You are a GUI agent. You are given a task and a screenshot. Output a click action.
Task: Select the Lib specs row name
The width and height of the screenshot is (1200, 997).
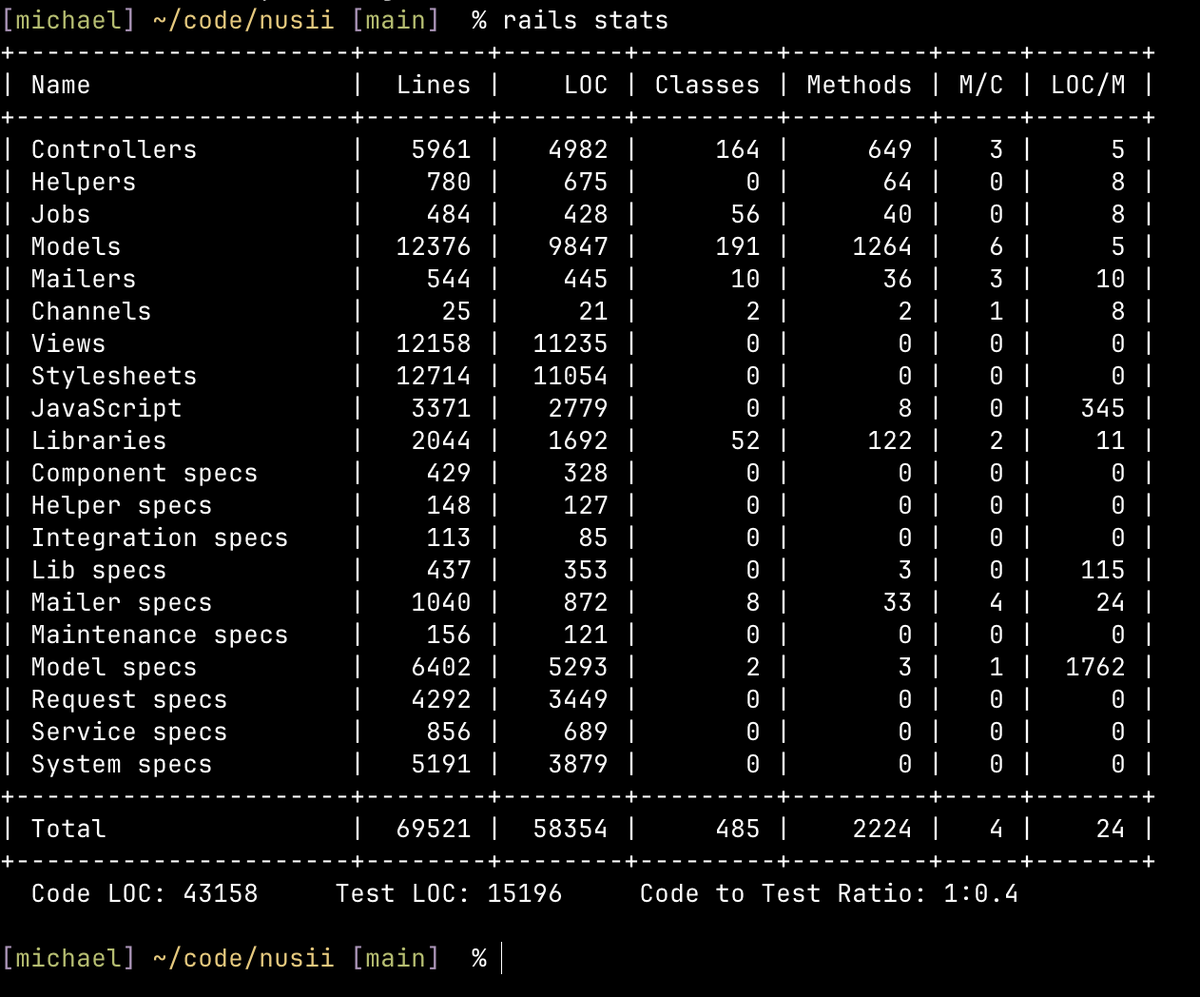(x=99, y=570)
